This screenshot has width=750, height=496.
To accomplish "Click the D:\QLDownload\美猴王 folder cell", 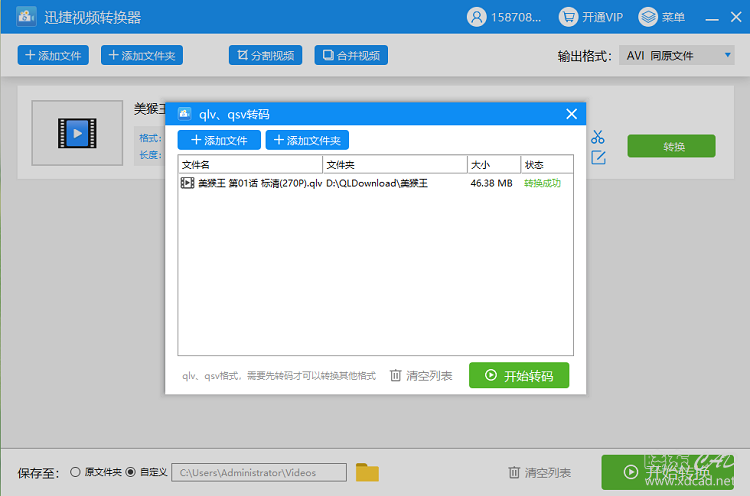I will 377,183.
